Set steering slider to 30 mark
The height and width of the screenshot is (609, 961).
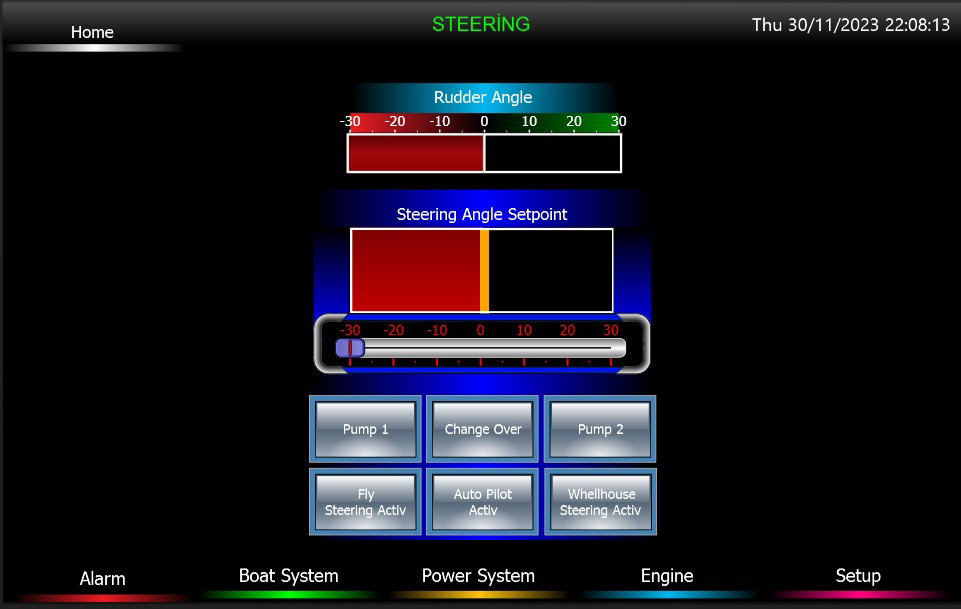(611, 348)
